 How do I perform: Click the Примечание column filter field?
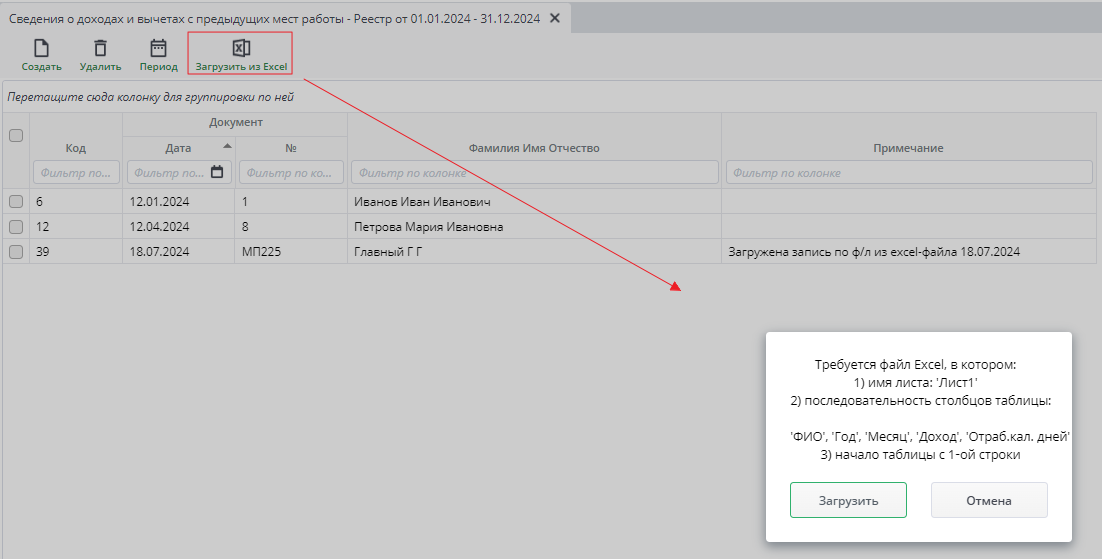tap(909, 172)
